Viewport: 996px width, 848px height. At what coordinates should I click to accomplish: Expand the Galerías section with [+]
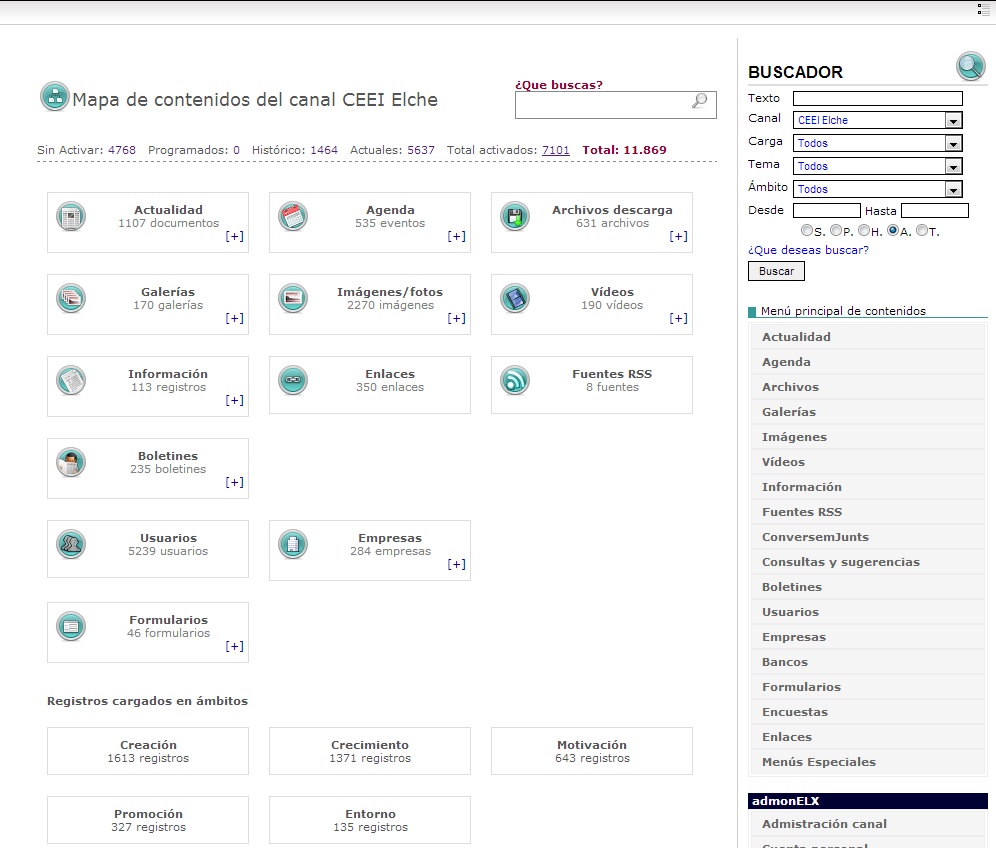click(x=234, y=318)
